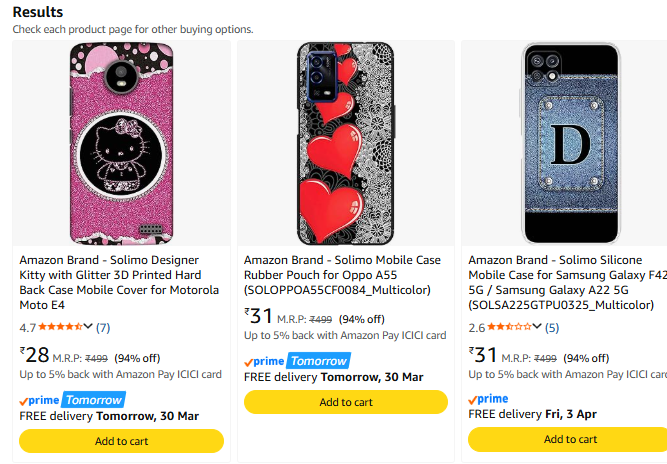Add the Moto E4 Kitty case to cart
Image resolution: width=667 pixels, height=464 pixels.
[x=121, y=441]
